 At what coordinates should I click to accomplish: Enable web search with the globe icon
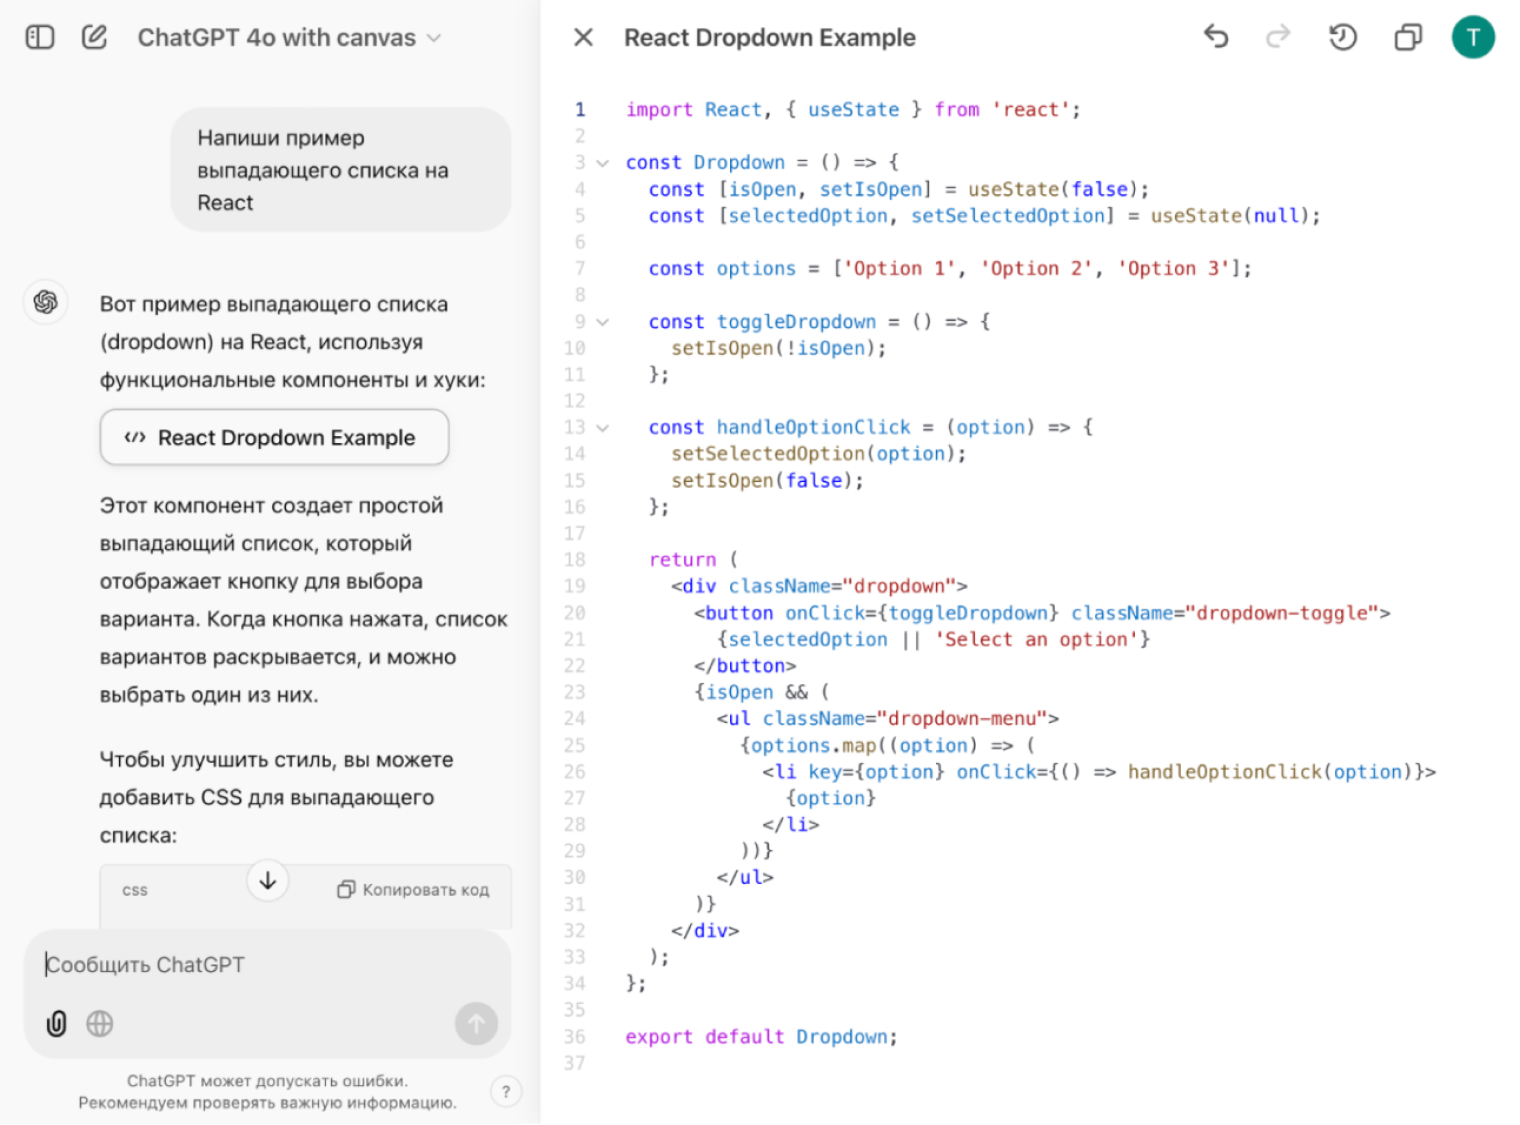(x=100, y=1024)
